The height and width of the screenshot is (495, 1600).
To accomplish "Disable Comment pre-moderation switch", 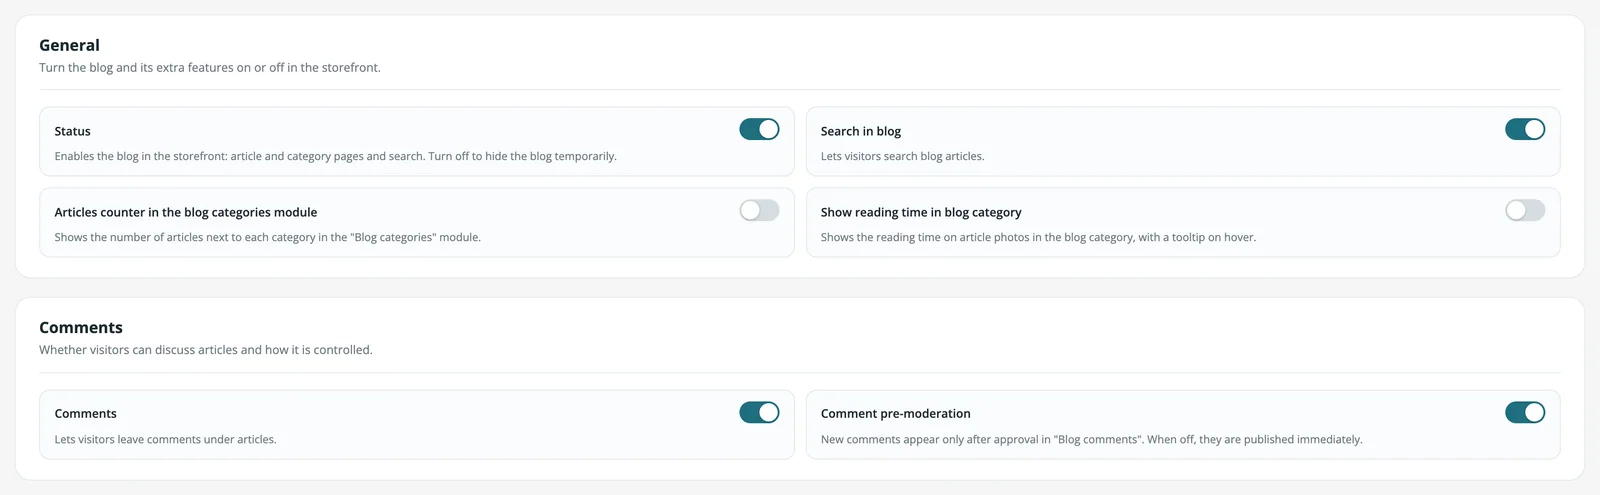I will [x=1525, y=412].
